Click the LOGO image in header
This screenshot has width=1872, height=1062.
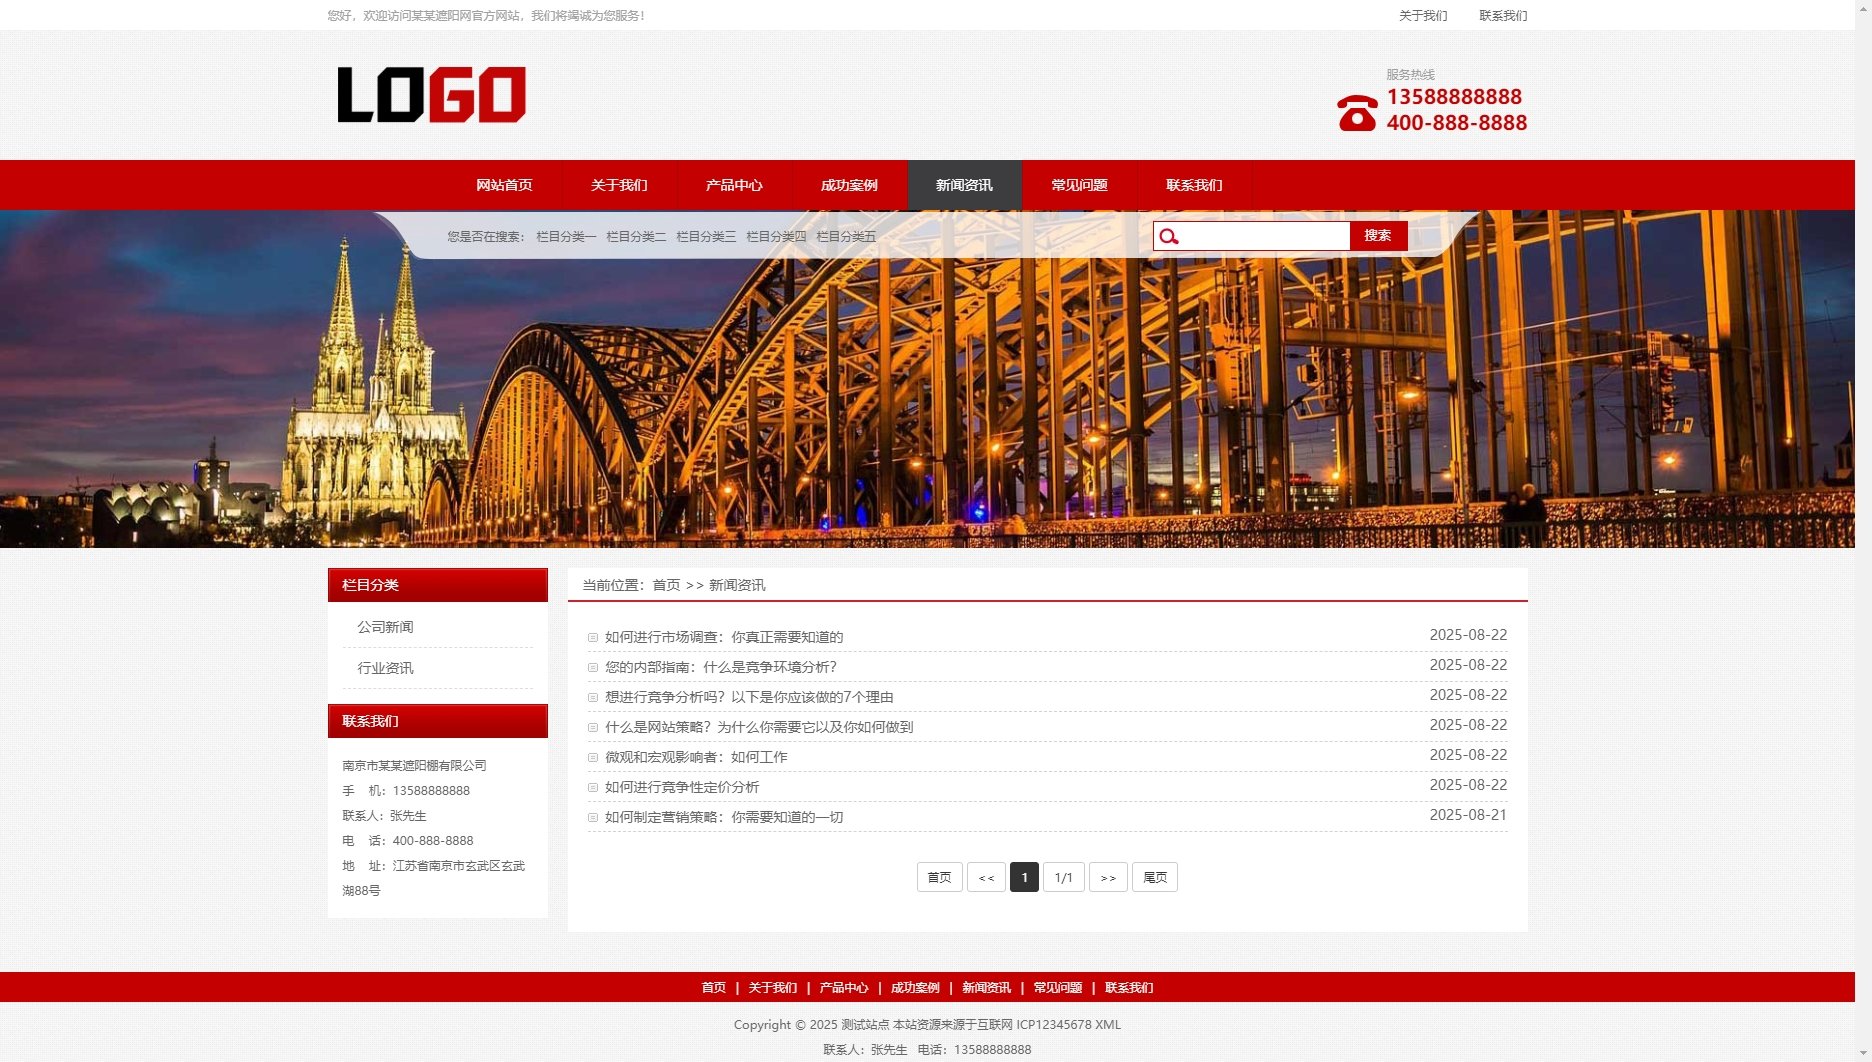[431, 95]
